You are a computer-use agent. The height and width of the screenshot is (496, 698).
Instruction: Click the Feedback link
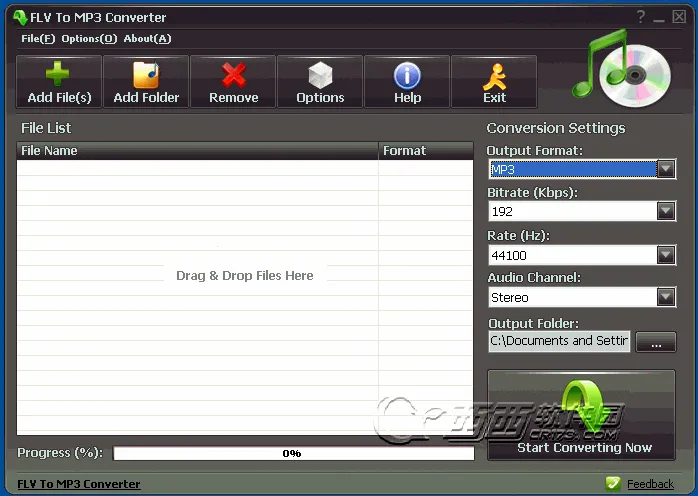pyautogui.click(x=650, y=484)
